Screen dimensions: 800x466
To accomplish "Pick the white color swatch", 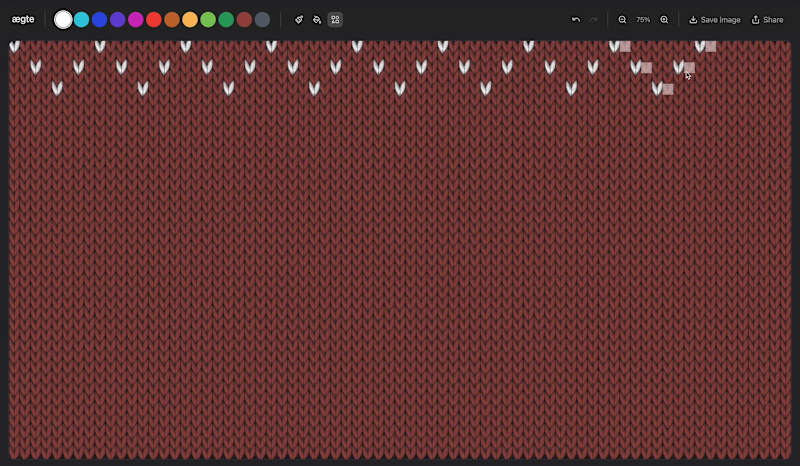I will [63, 19].
